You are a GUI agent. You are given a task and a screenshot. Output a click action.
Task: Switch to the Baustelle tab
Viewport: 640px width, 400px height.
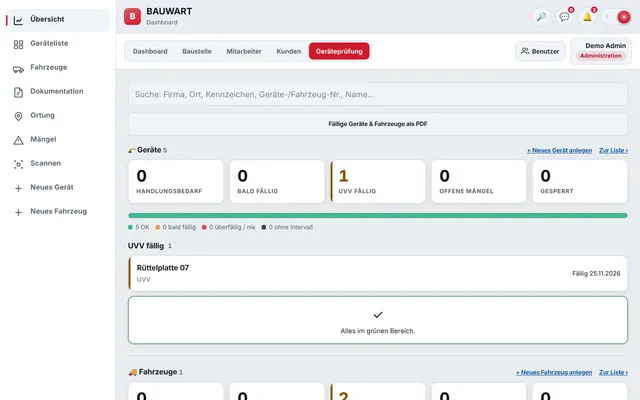point(197,51)
